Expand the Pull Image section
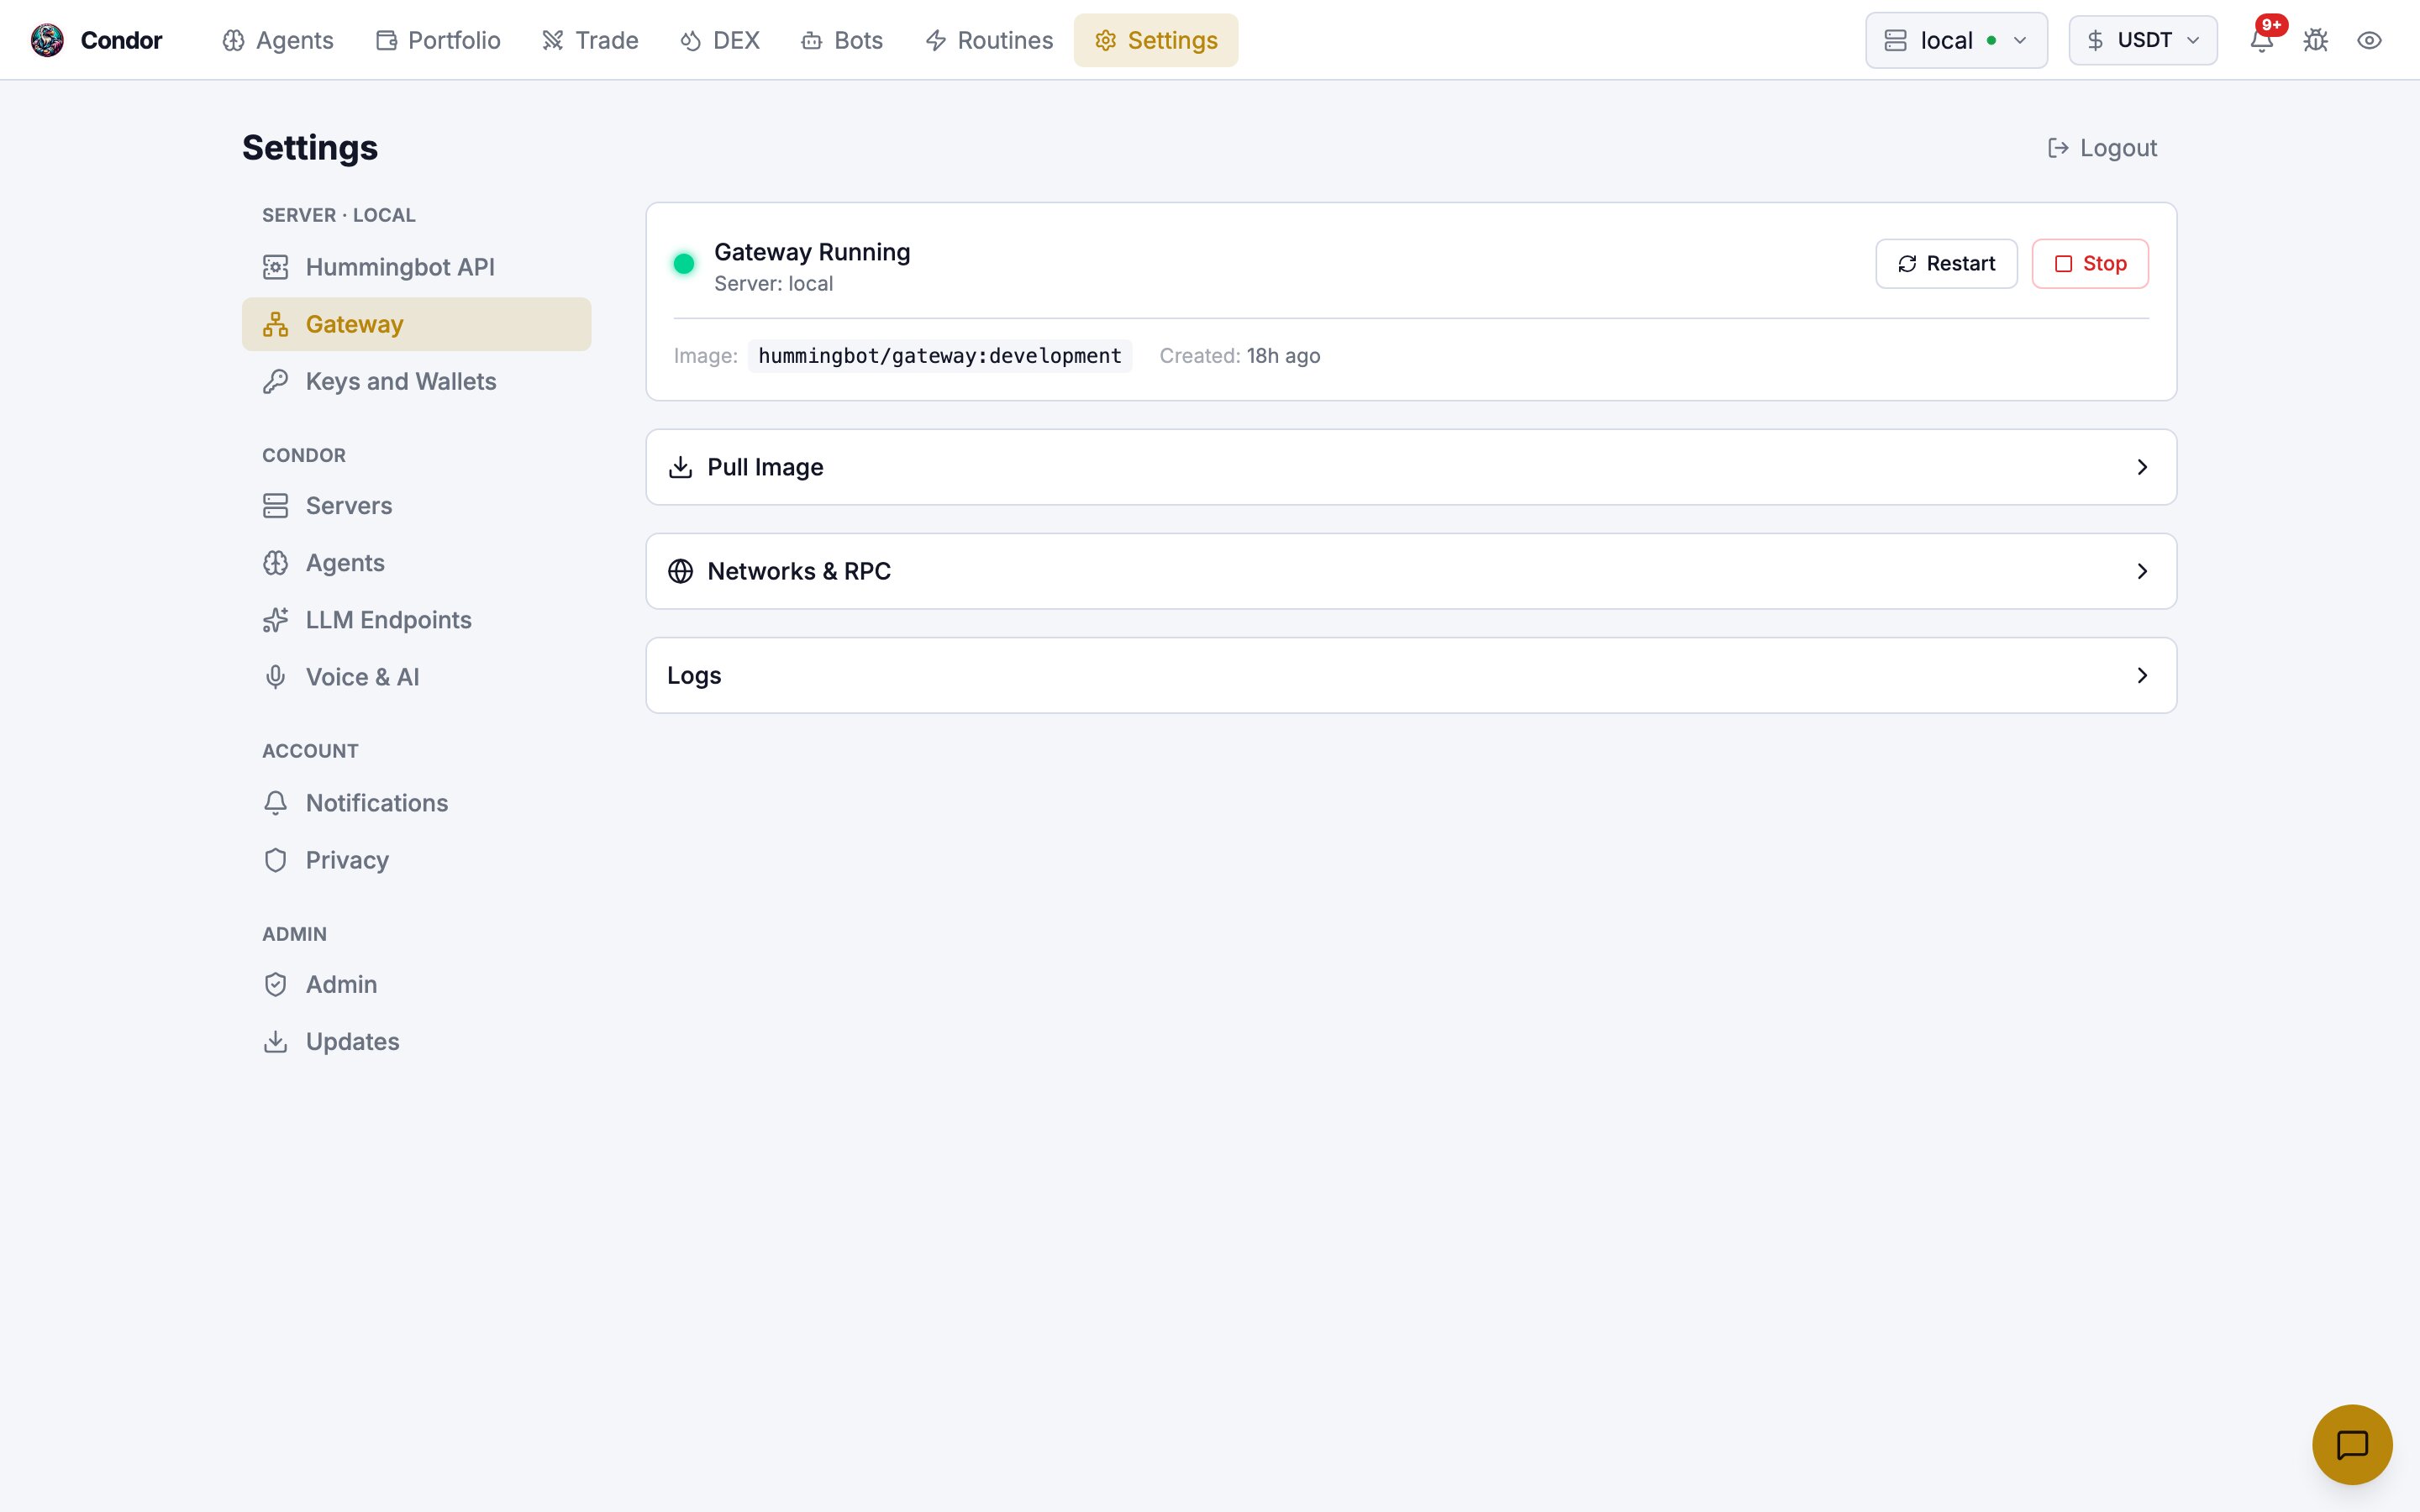Screen dimensions: 2420x1512 point(1411,467)
